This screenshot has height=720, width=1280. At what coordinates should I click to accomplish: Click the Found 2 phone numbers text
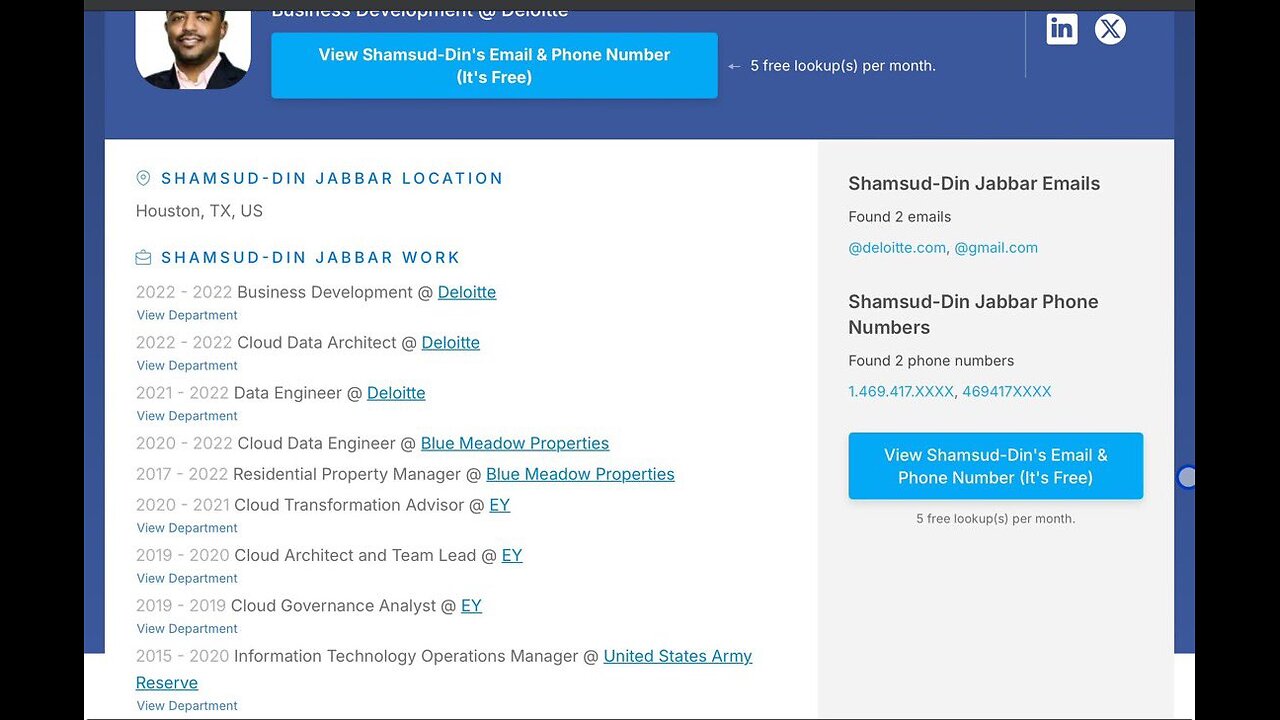tap(931, 361)
